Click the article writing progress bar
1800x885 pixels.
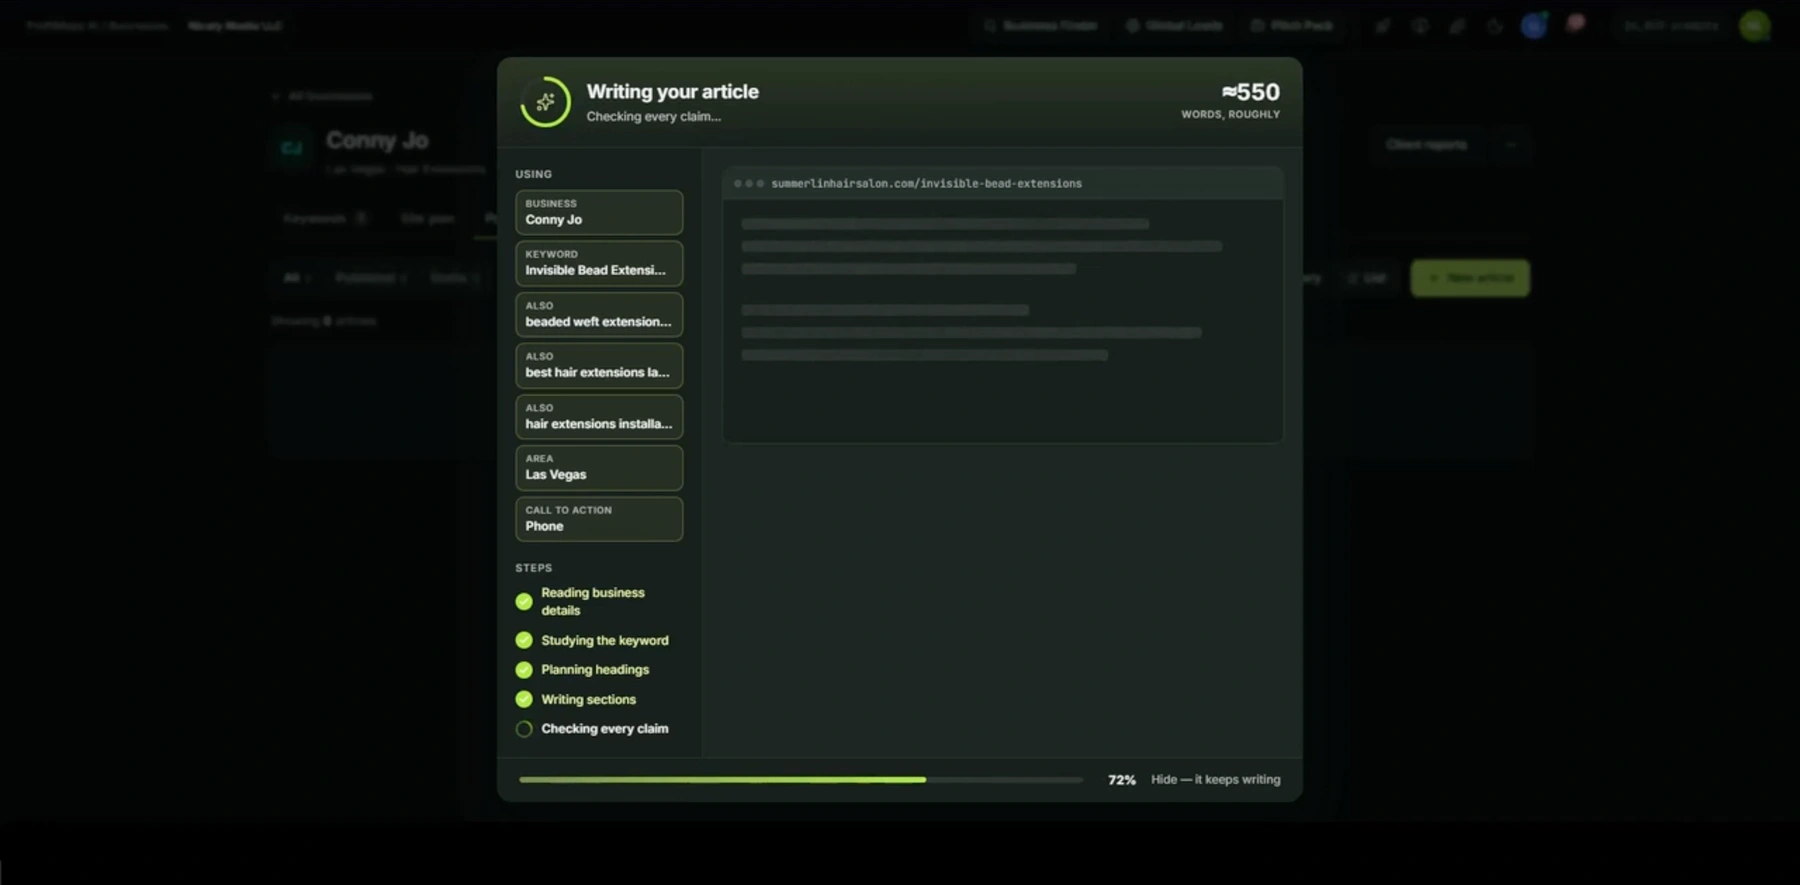point(801,780)
